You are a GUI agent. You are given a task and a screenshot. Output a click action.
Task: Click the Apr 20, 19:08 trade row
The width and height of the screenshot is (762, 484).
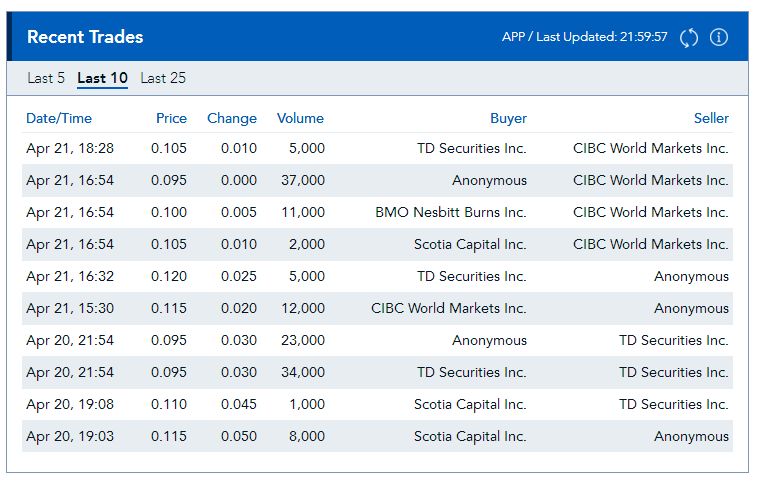(70, 404)
